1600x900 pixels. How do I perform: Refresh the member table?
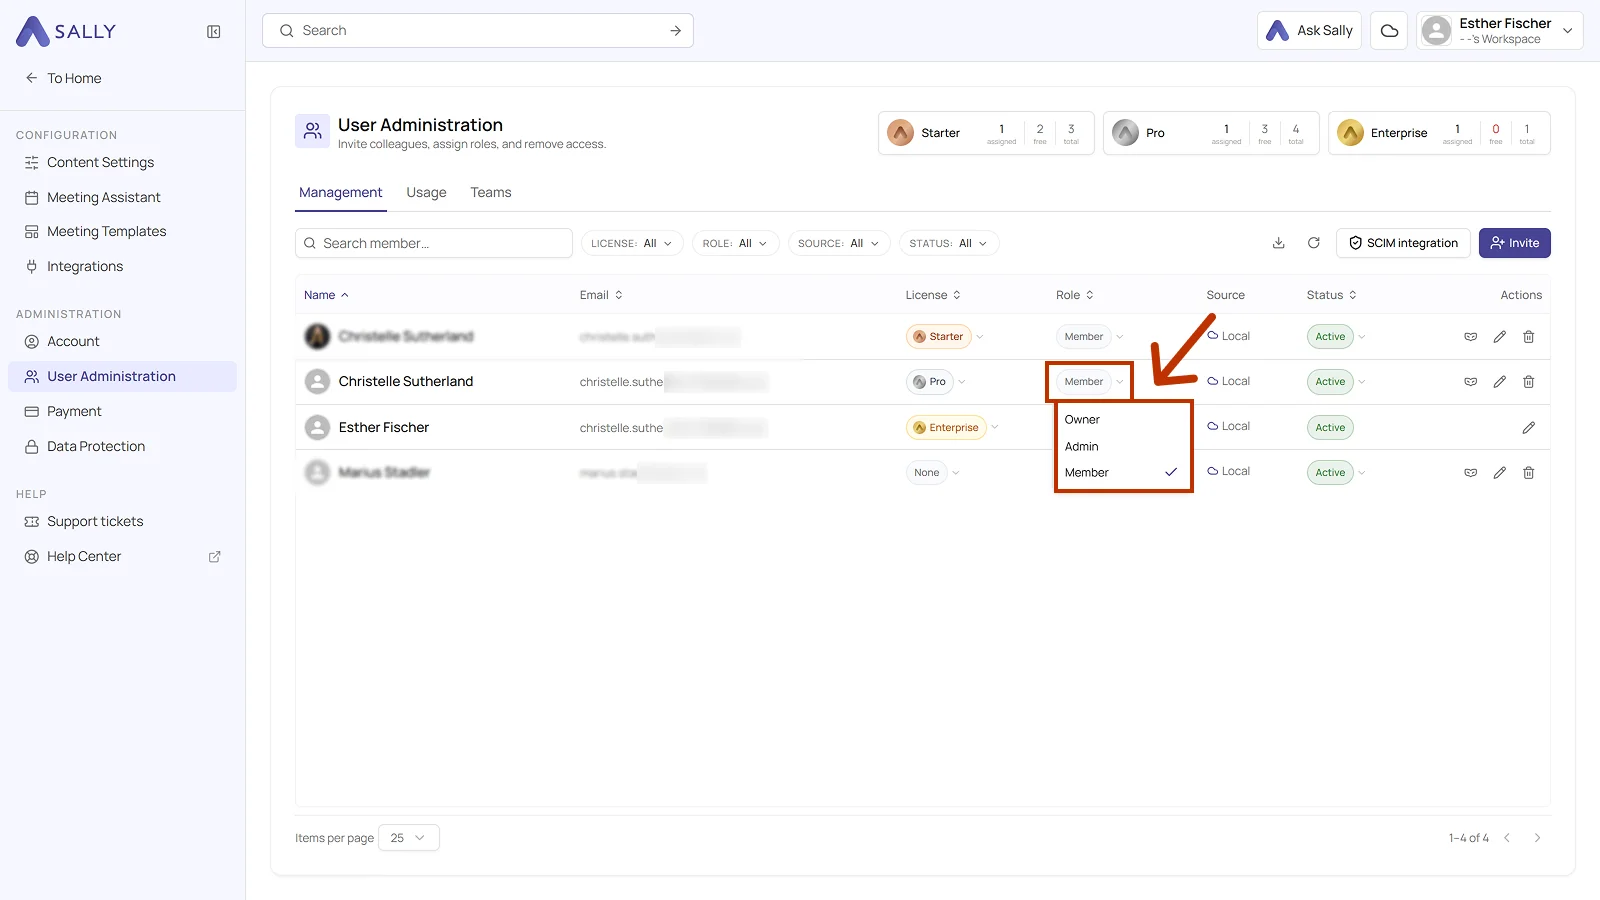point(1314,243)
